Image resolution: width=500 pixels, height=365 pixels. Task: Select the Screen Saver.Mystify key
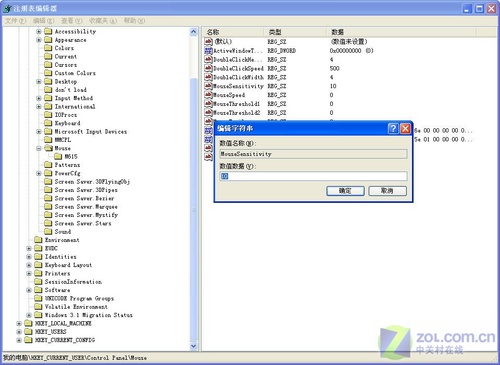coord(86,215)
